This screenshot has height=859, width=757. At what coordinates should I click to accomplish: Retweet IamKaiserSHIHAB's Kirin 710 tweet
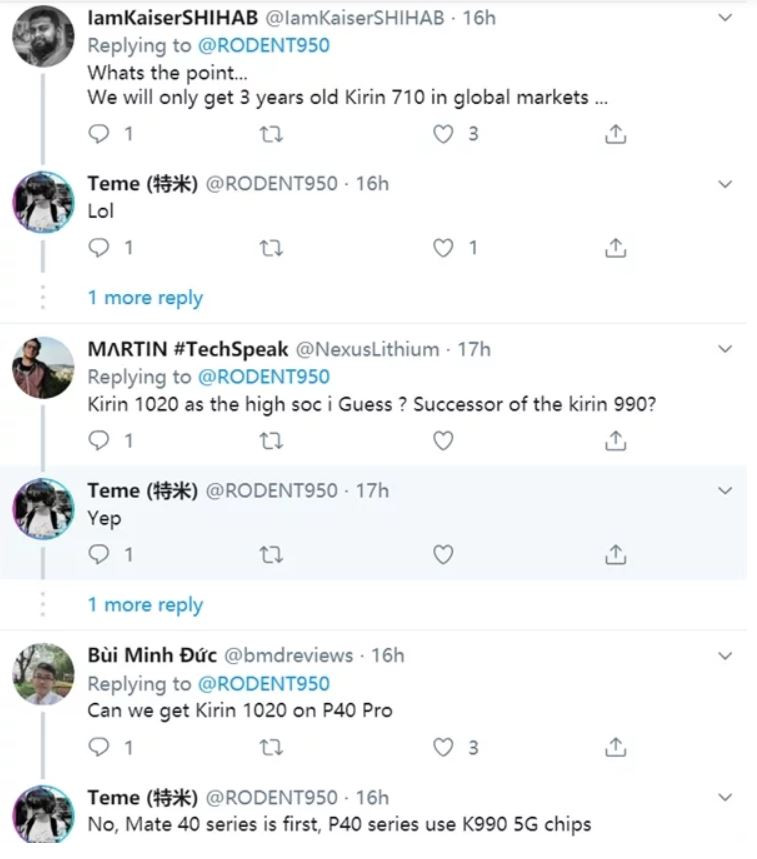pyautogui.click(x=271, y=133)
